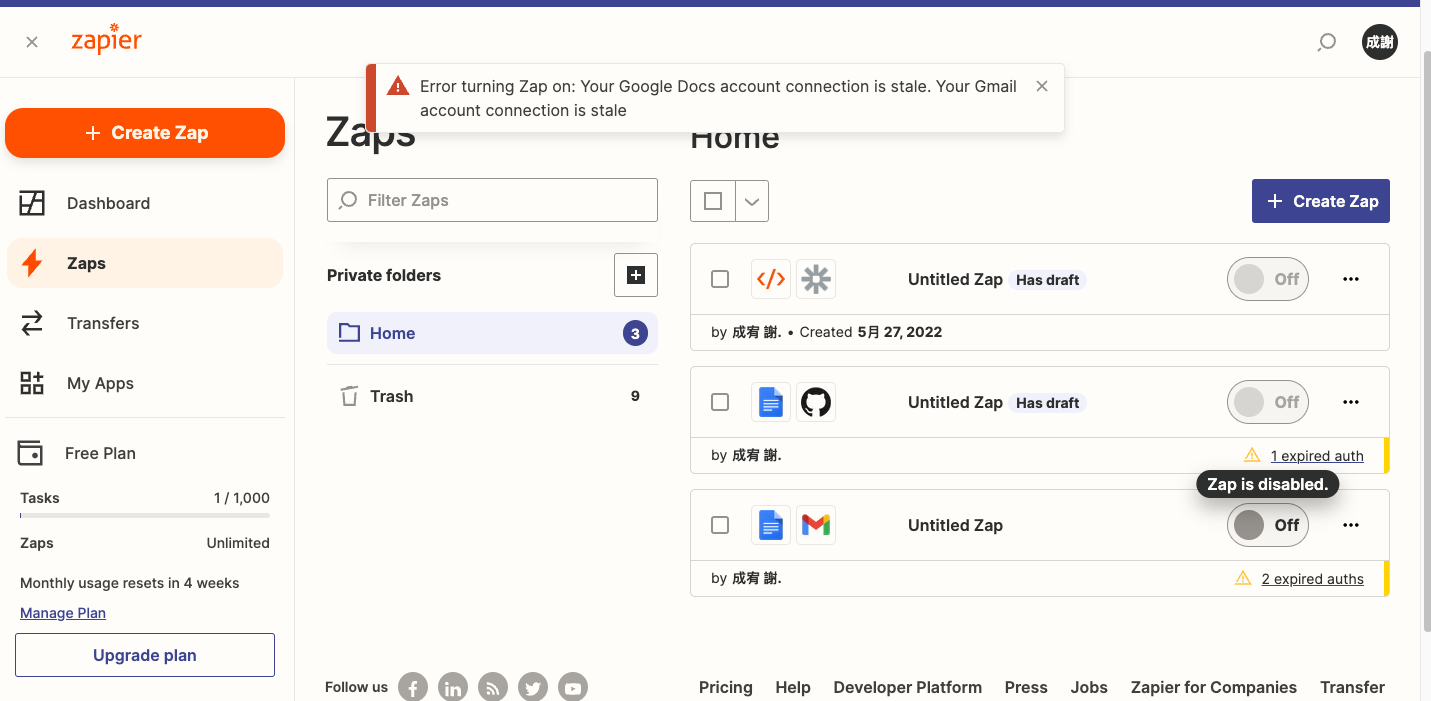Tick the select-all Zaps checkbox
The width and height of the screenshot is (1431, 701).
point(713,201)
